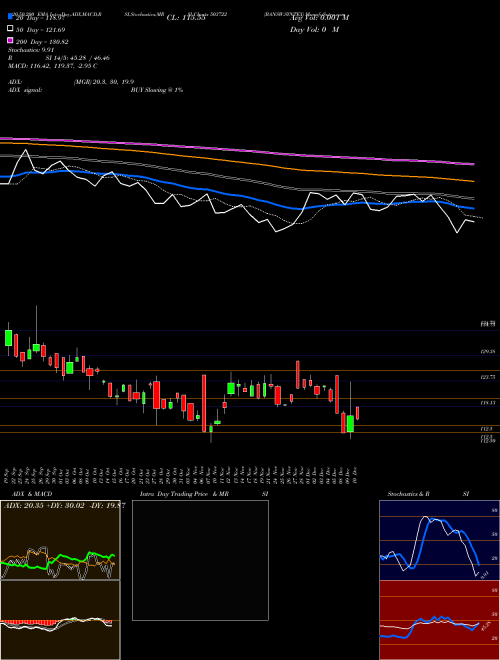Click the '(MGR) 20.3, 30, 19.9' ADX values
This screenshot has height=660, width=500.
click(104, 82)
